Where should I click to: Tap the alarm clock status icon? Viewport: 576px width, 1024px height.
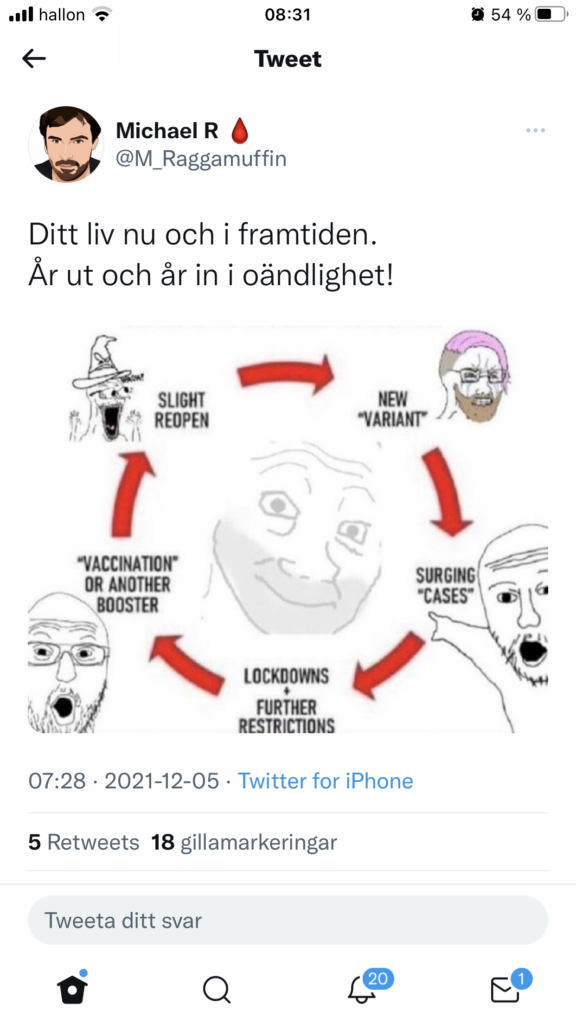tap(477, 14)
